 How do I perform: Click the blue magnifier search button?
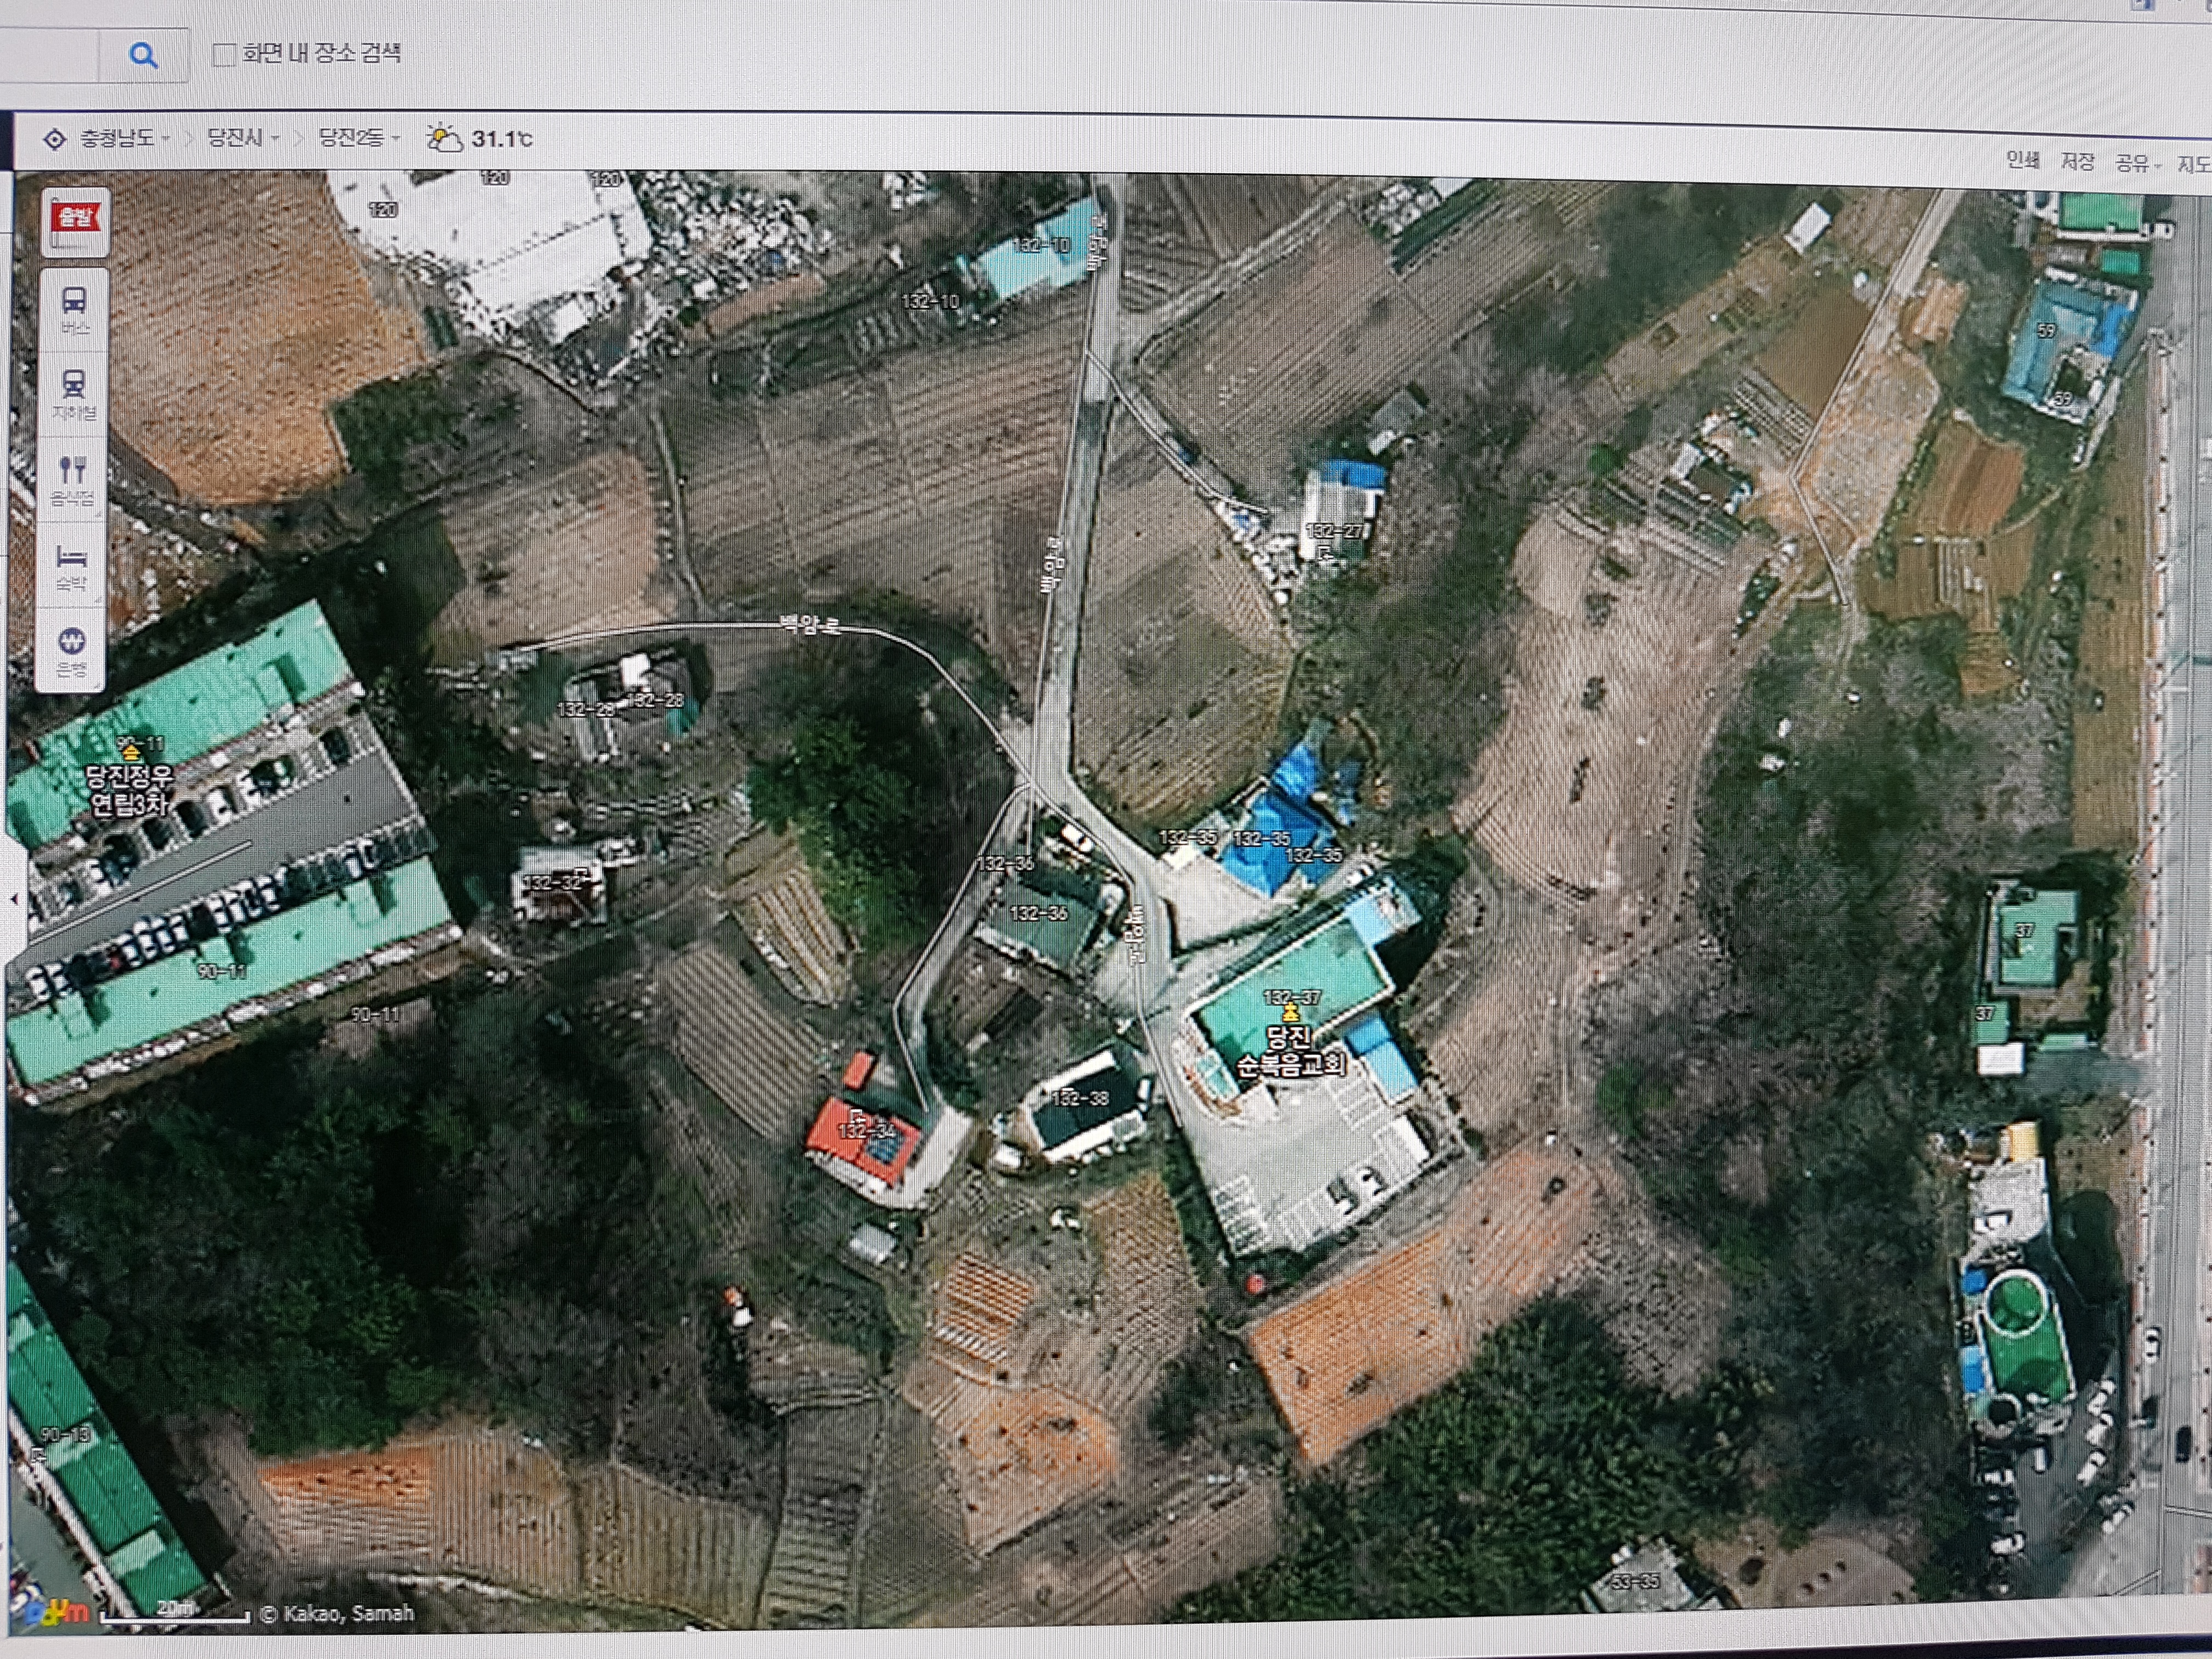pyautogui.click(x=144, y=55)
